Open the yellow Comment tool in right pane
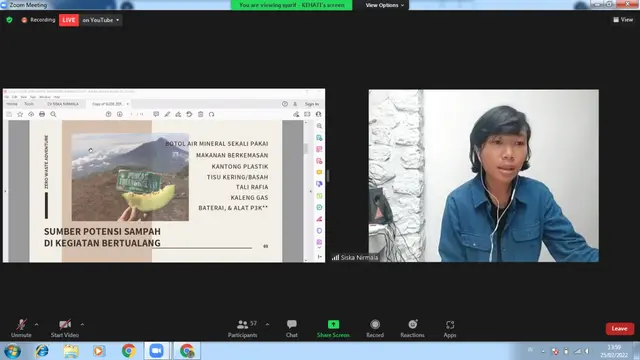 pos(319,173)
